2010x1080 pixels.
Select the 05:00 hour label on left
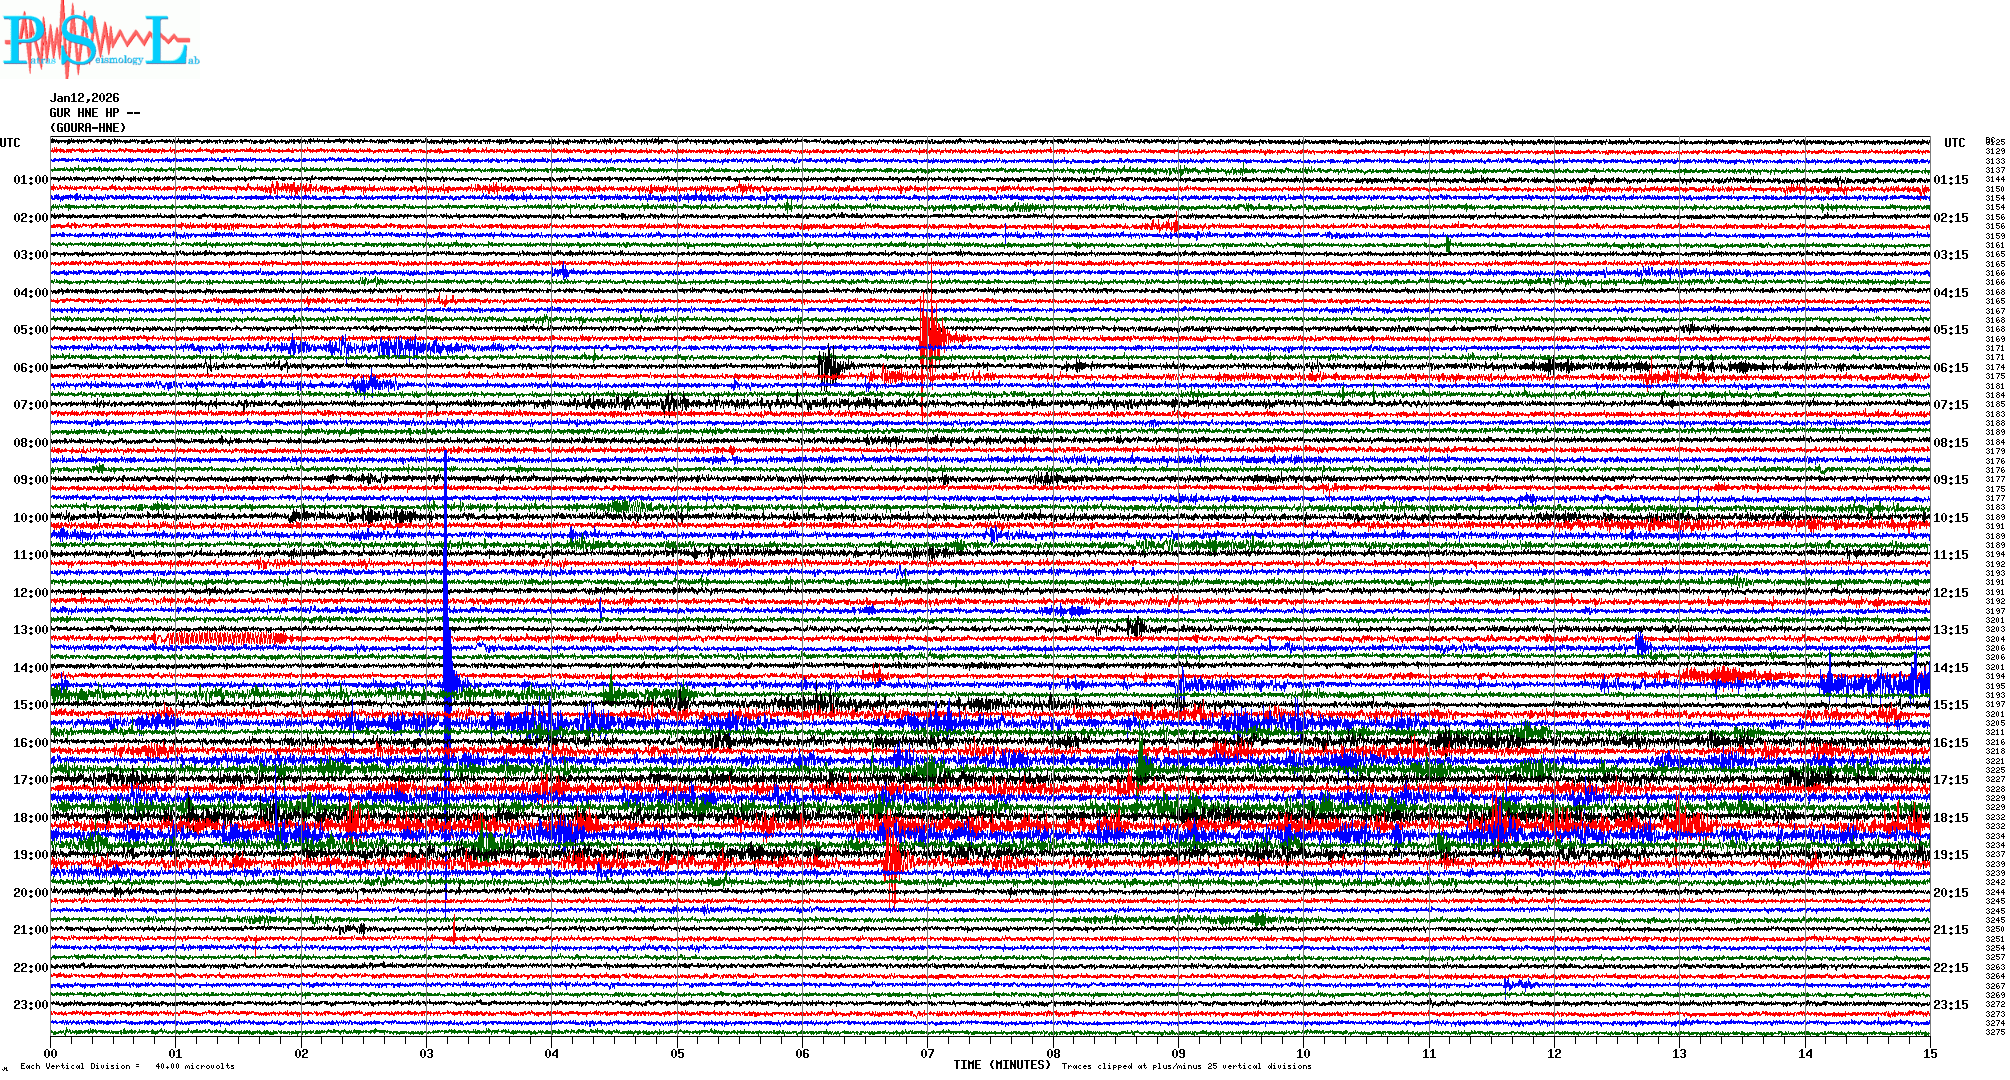30,330
